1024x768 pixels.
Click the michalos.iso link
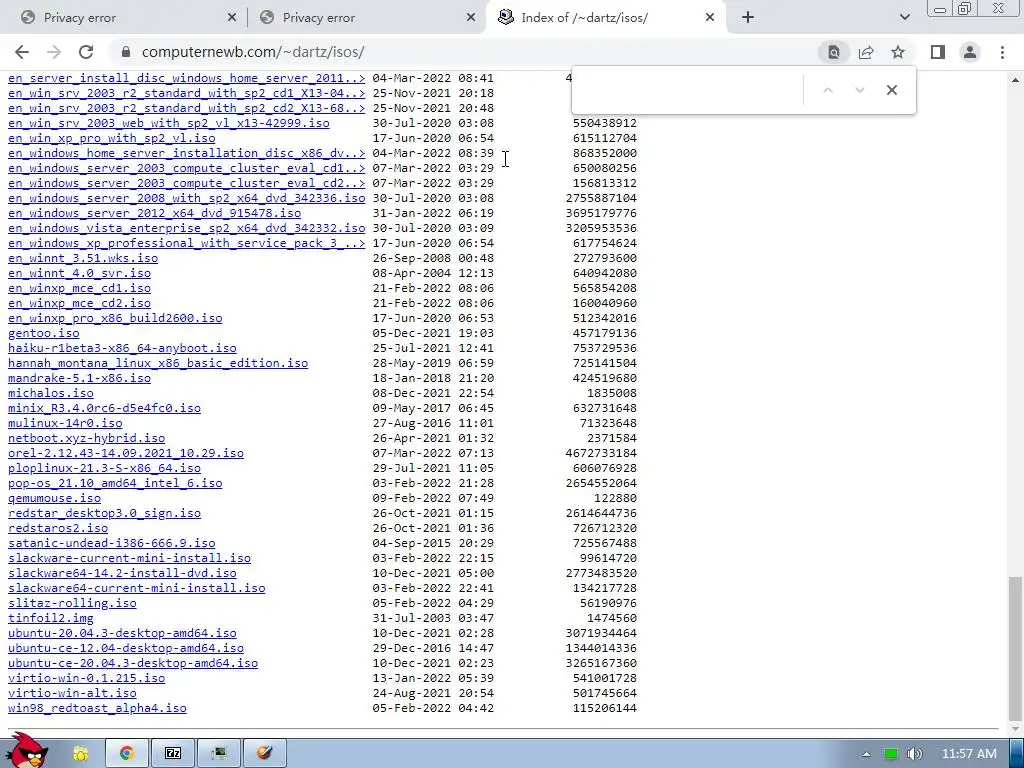[51, 393]
